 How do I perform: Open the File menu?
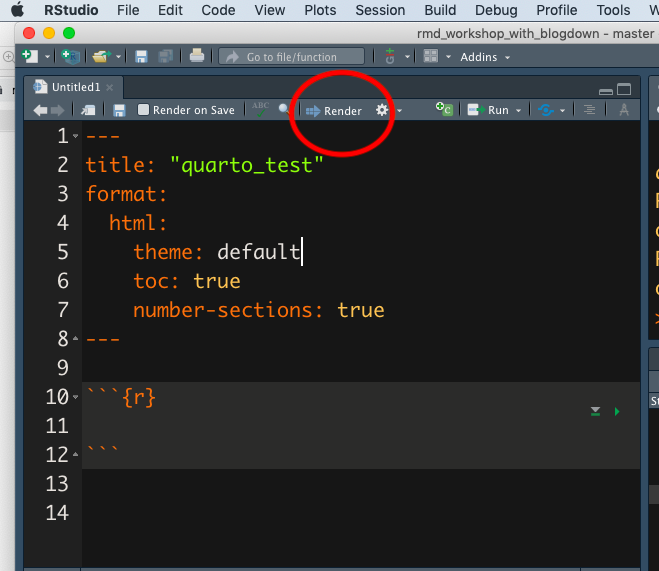point(128,10)
